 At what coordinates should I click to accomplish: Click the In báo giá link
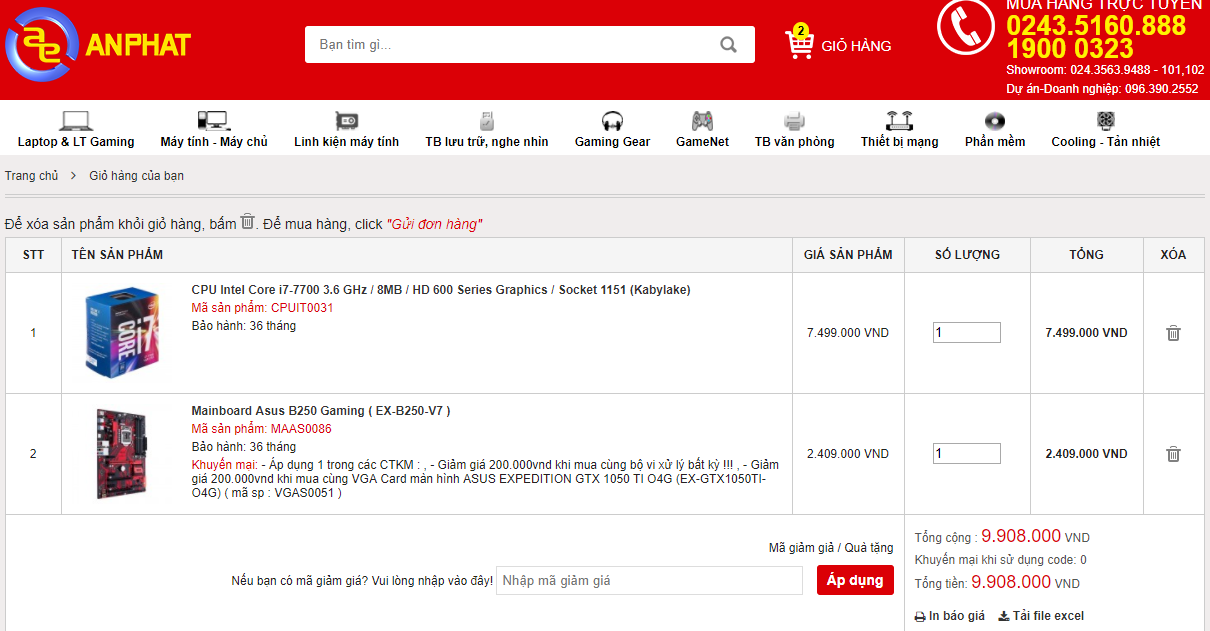957,616
